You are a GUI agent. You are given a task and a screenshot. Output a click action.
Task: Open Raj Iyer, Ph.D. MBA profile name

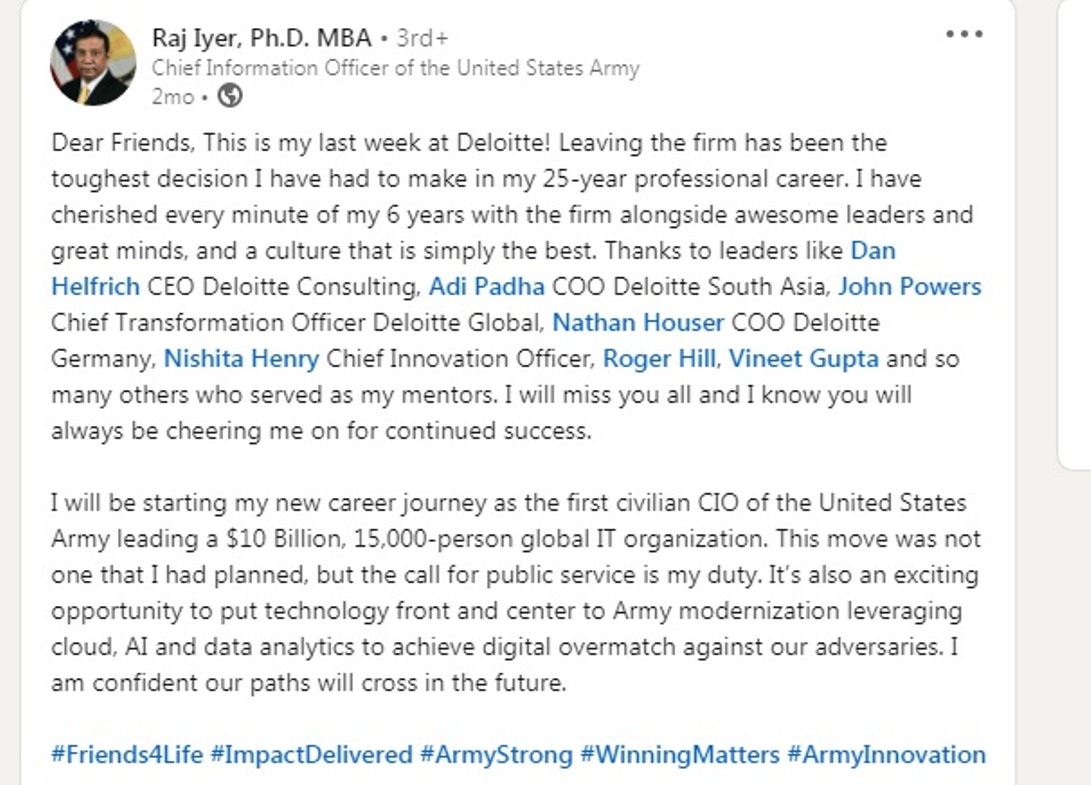point(262,38)
